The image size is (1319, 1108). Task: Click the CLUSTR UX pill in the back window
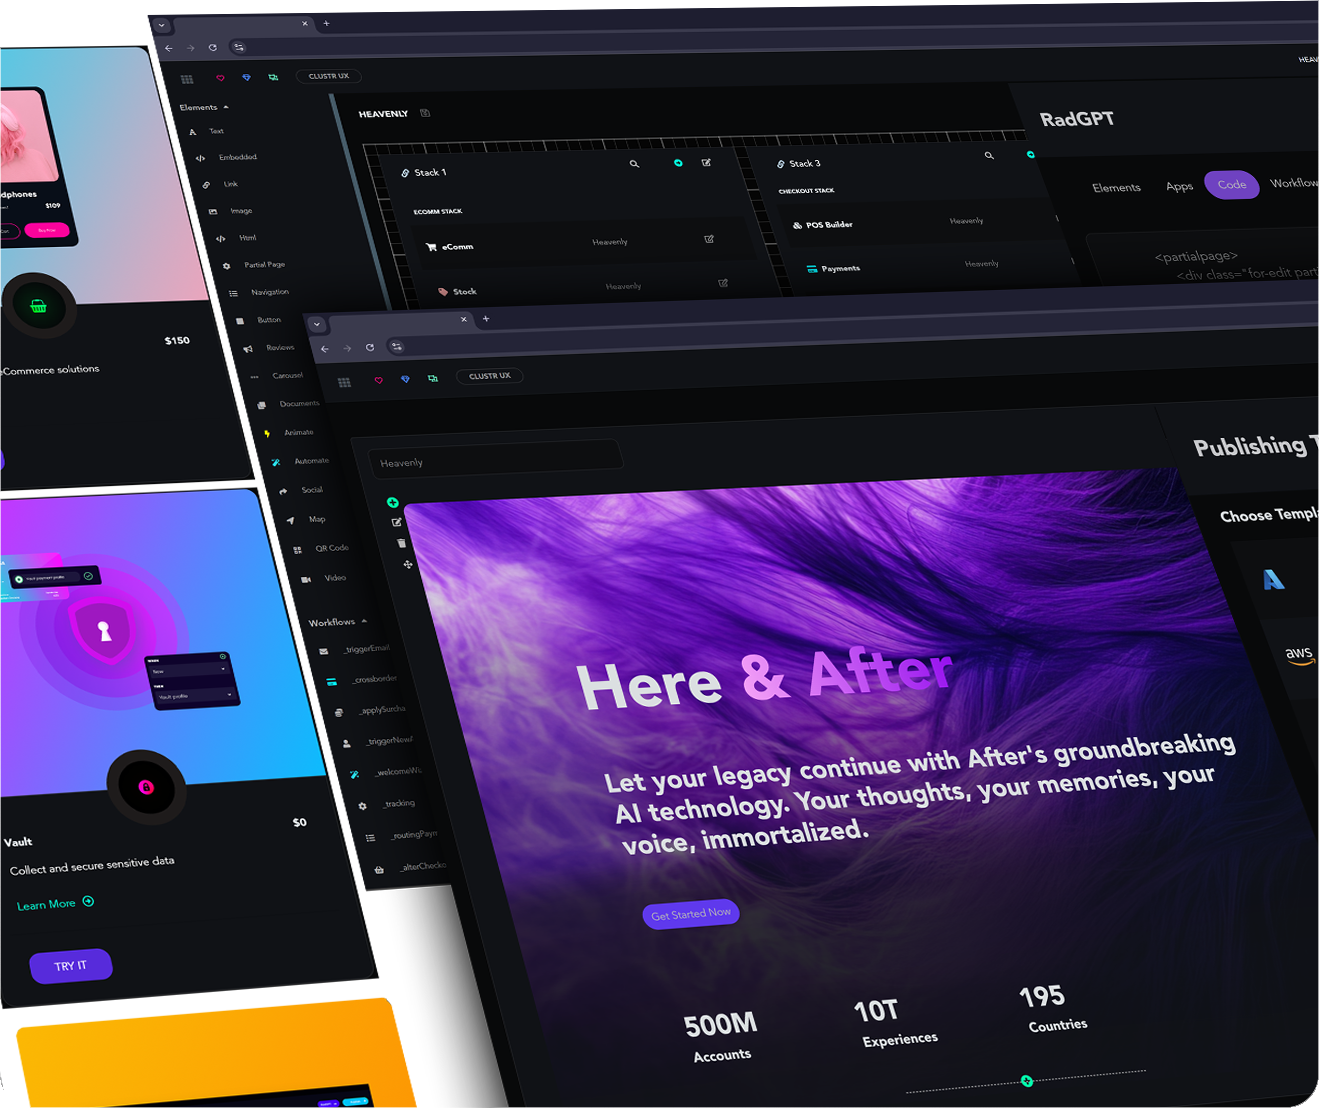tap(329, 76)
